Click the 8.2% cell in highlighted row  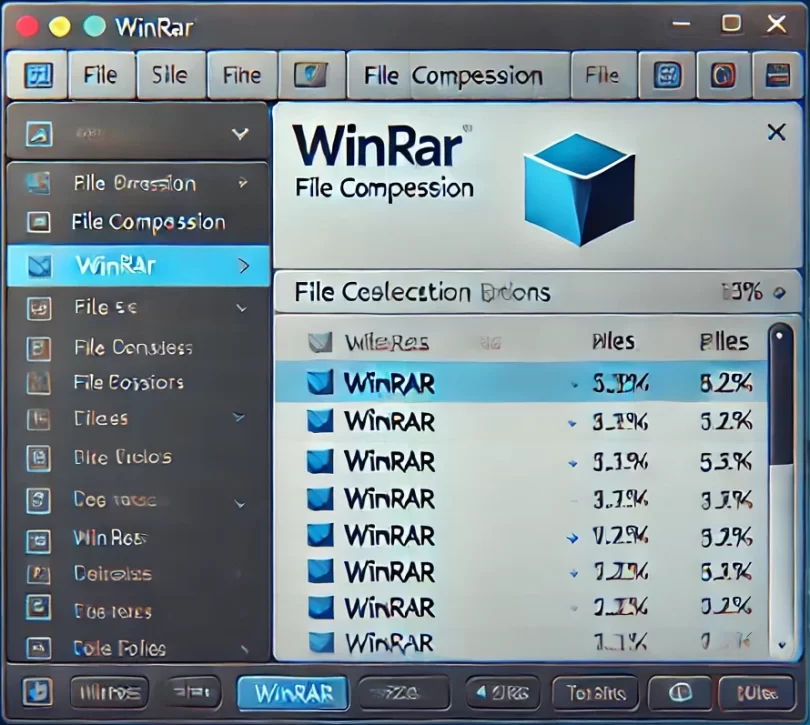726,383
